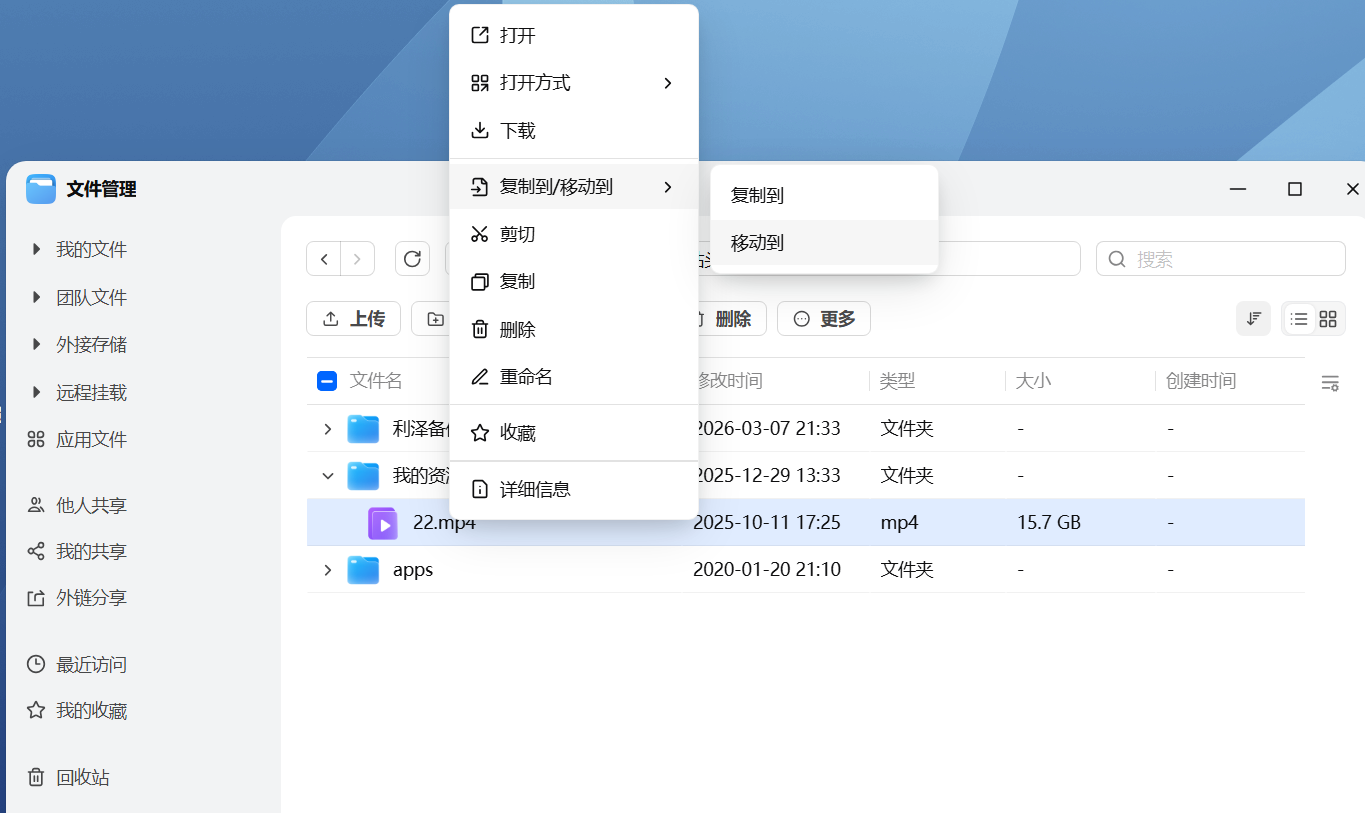Choose 收藏 from the context menu
The image size is (1365, 813).
(x=574, y=433)
